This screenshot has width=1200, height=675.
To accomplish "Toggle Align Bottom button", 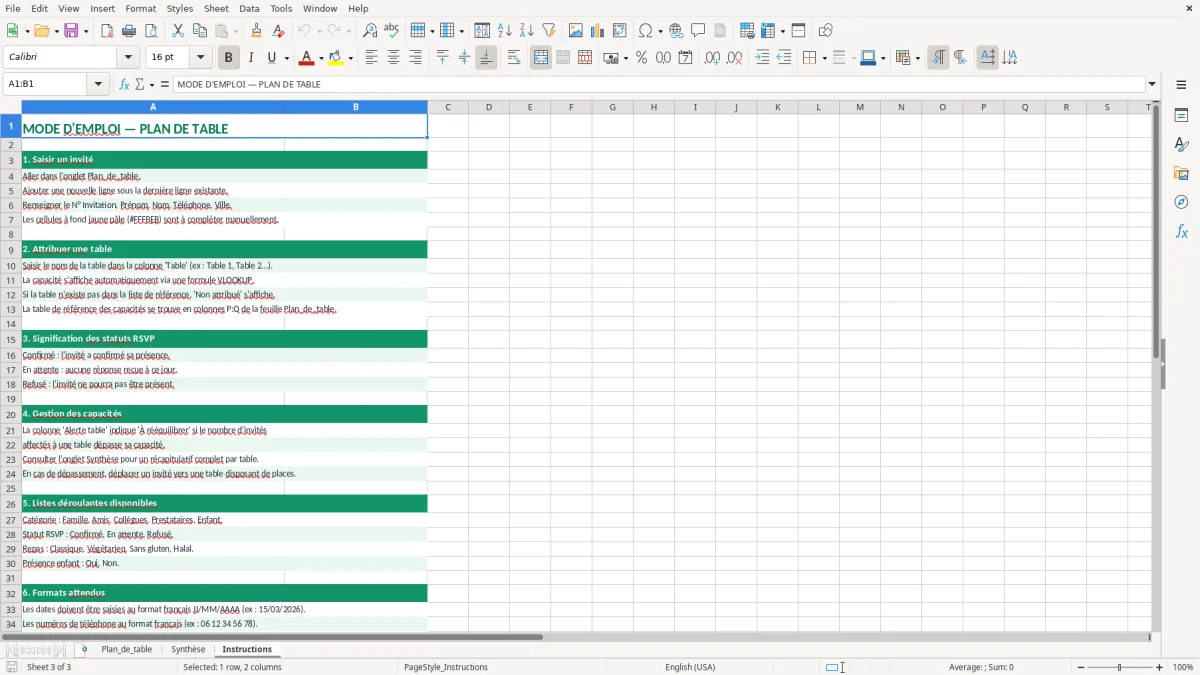I will pos(486,58).
